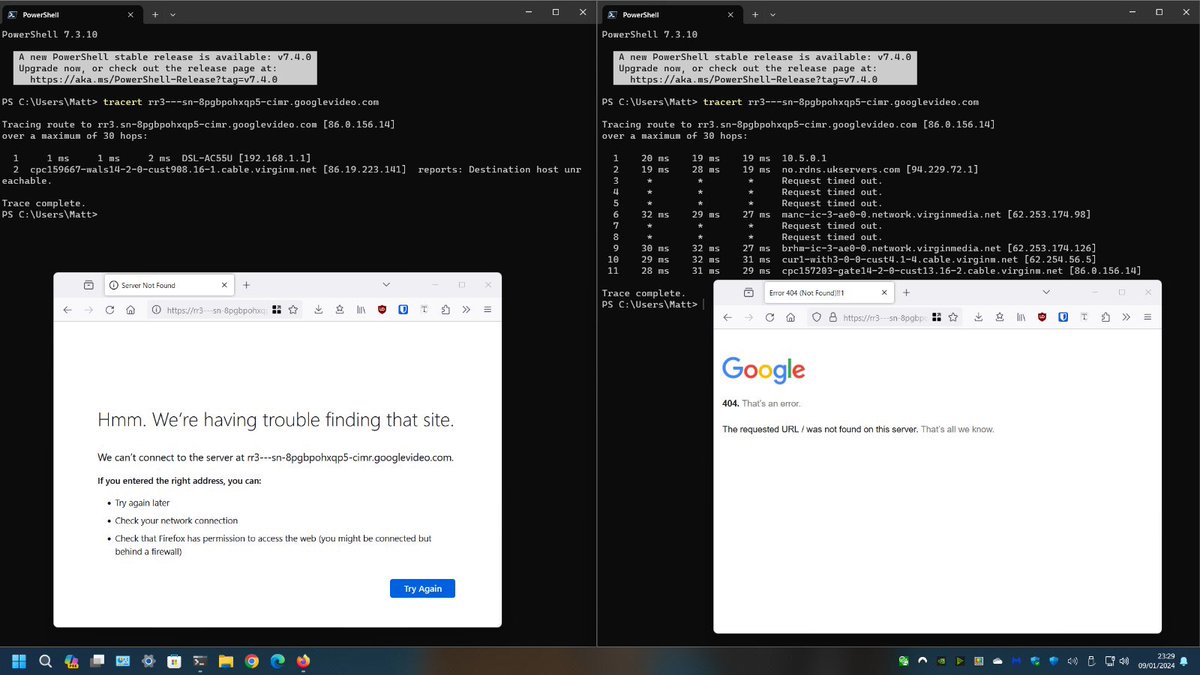
Task: Open Microsoft Edge from taskbar
Action: [x=277, y=661]
